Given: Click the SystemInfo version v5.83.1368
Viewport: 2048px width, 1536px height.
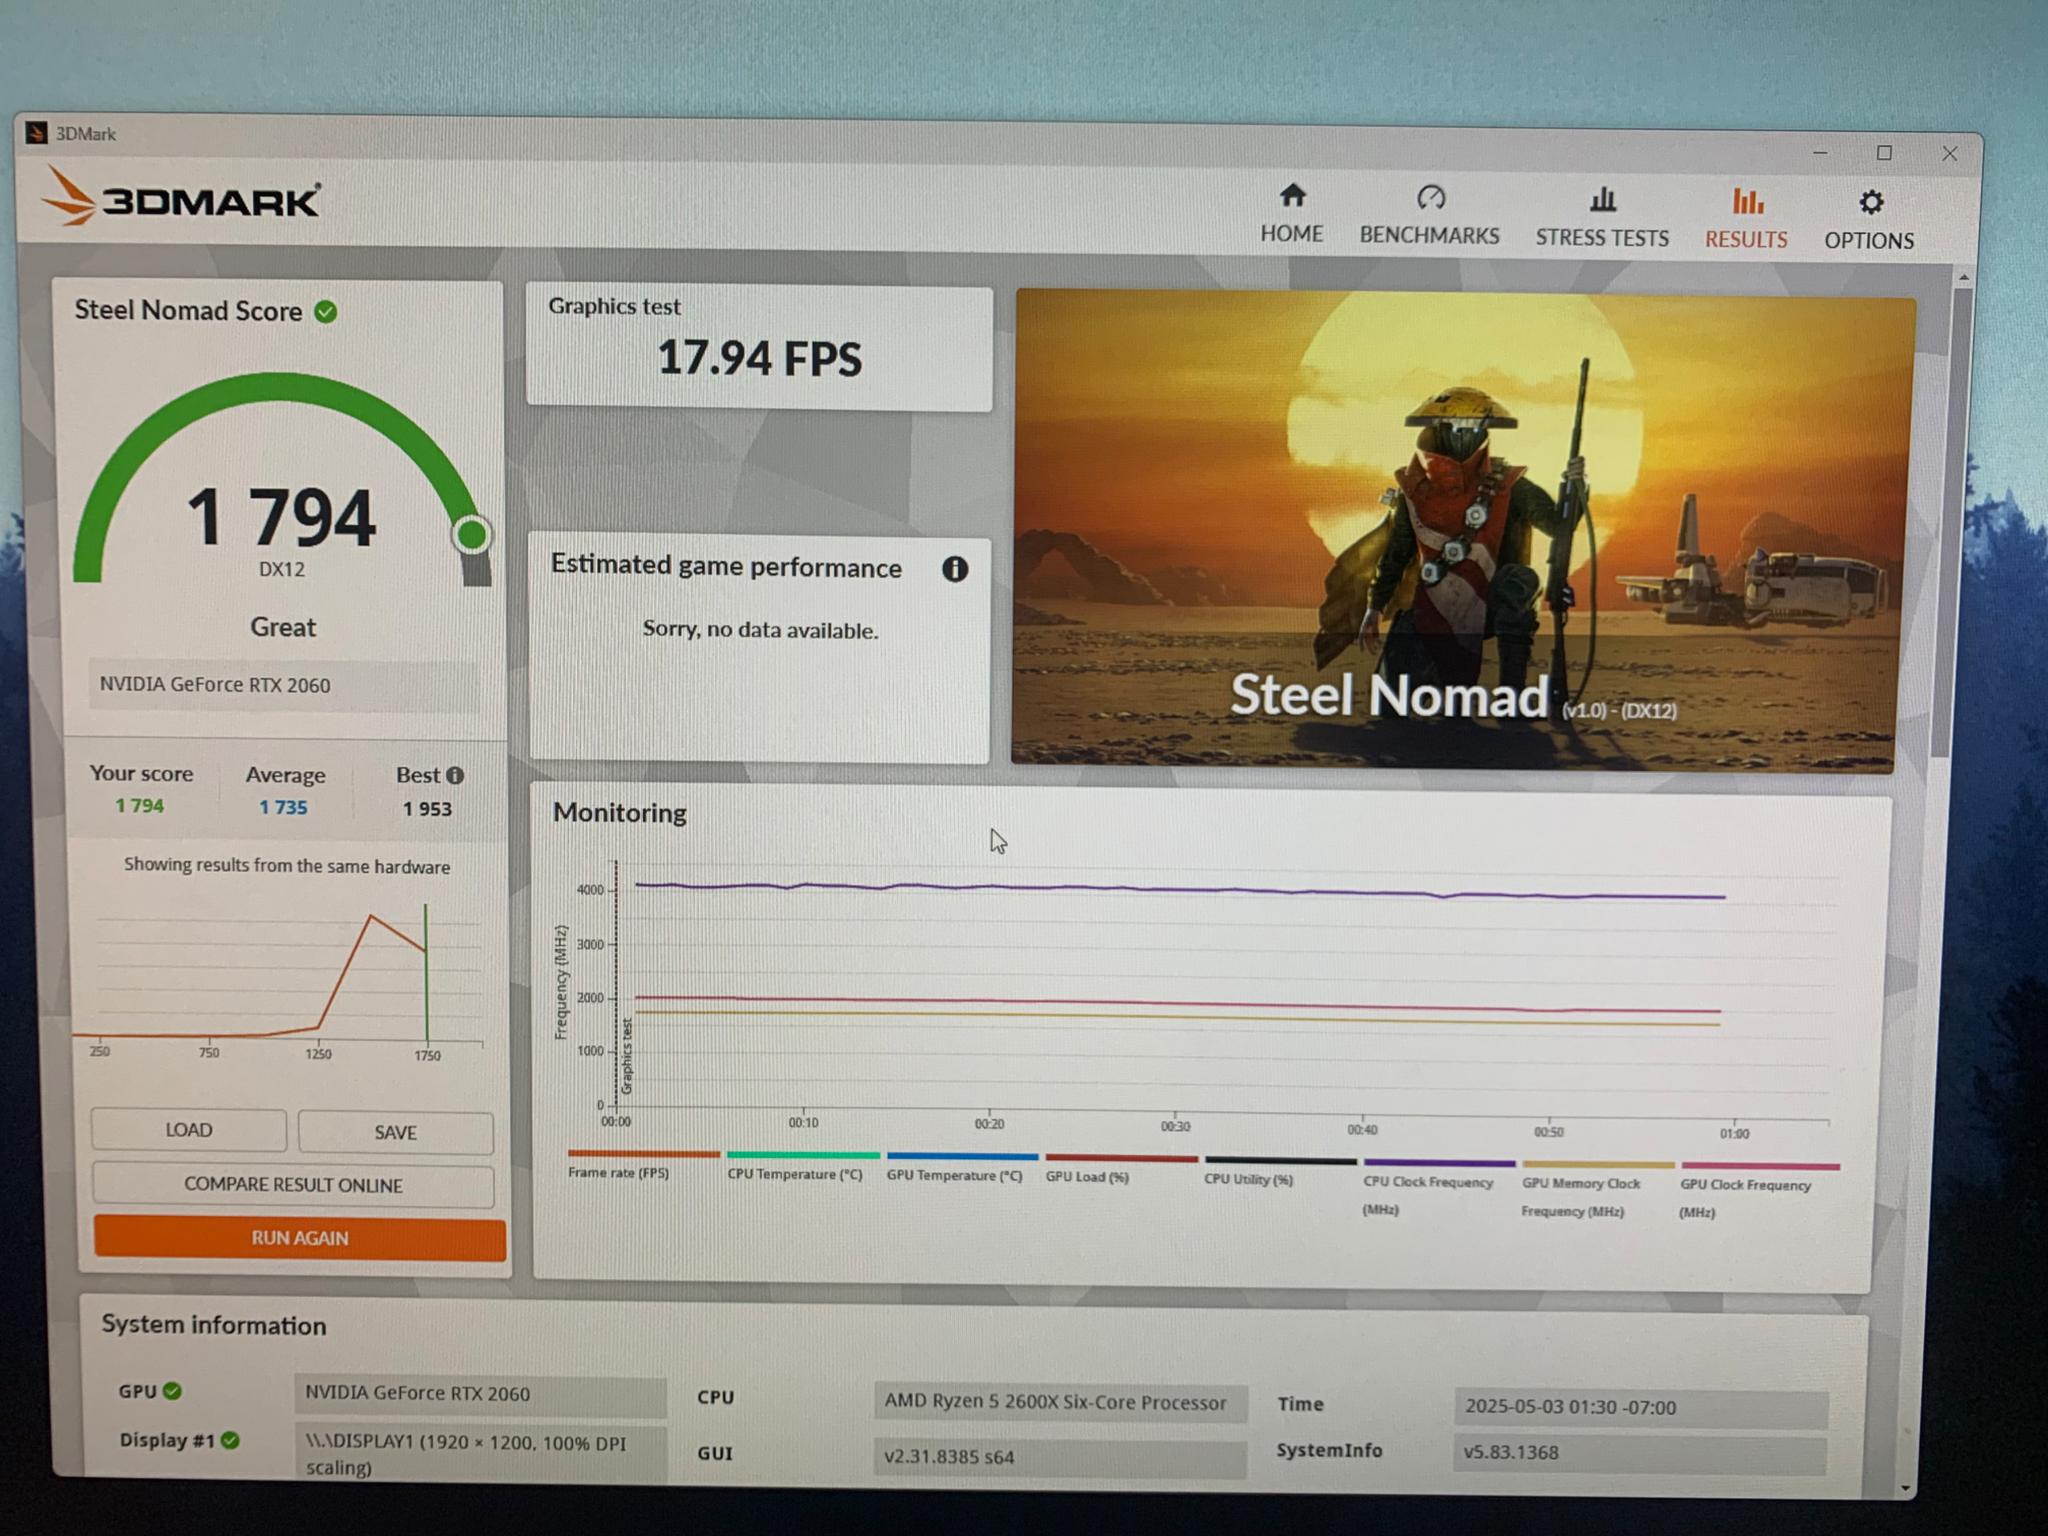Looking at the screenshot, I should coord(1640,1452).
